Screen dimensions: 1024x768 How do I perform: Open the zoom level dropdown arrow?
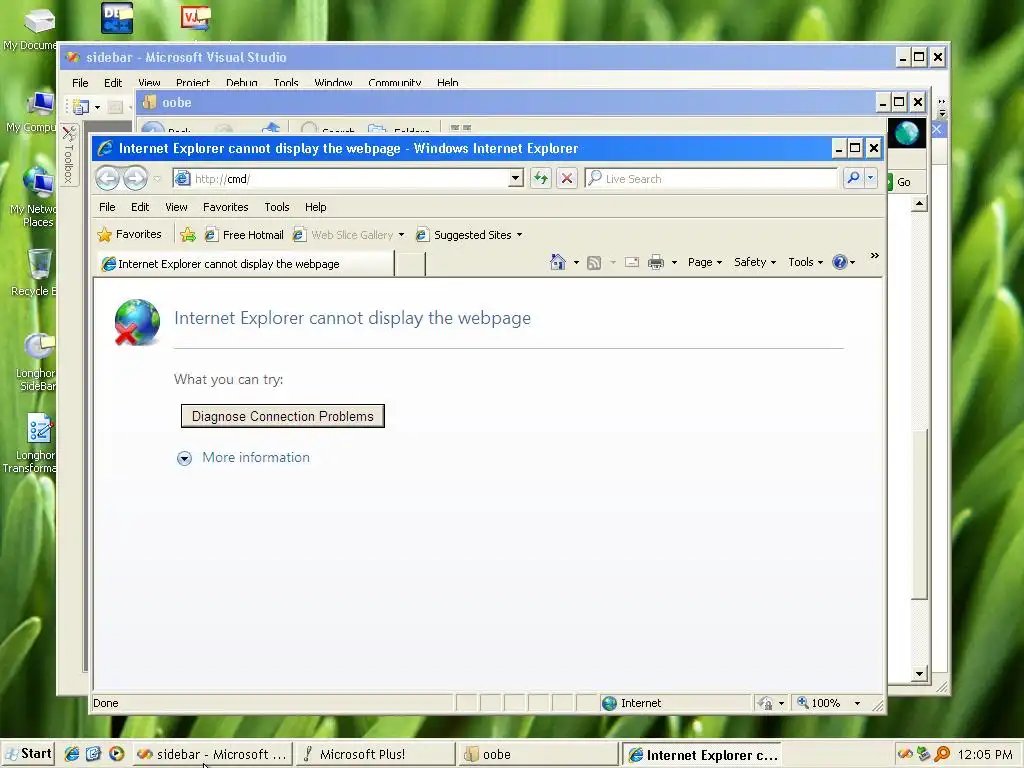[857, 703]
